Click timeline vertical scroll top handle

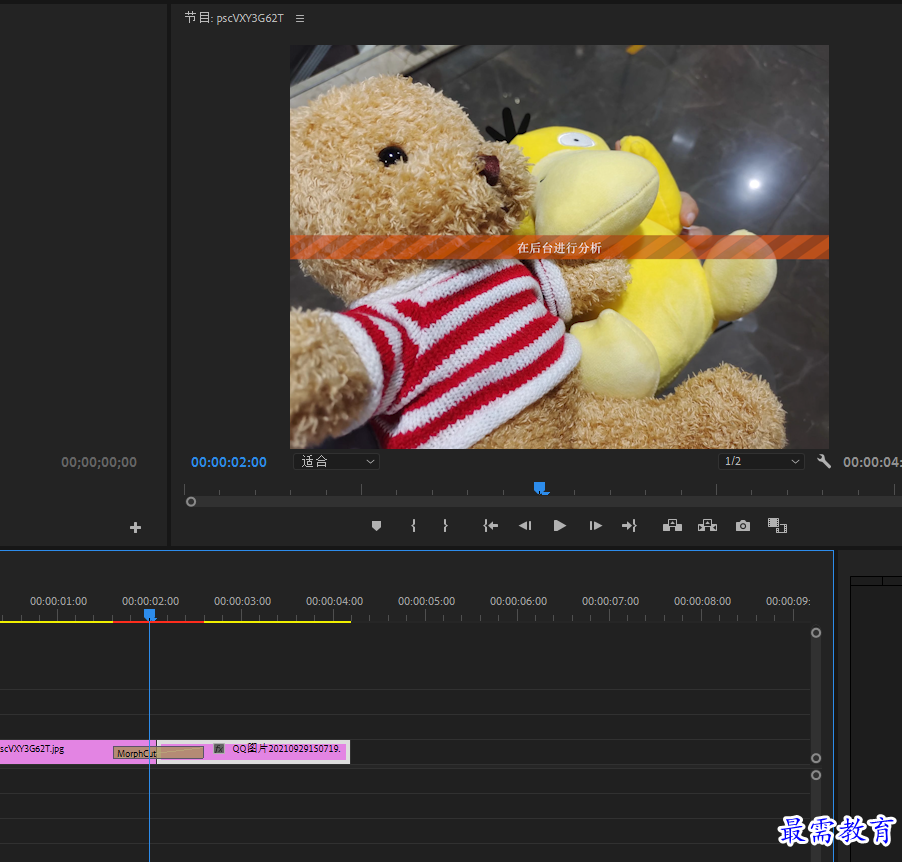coord(816,632)
